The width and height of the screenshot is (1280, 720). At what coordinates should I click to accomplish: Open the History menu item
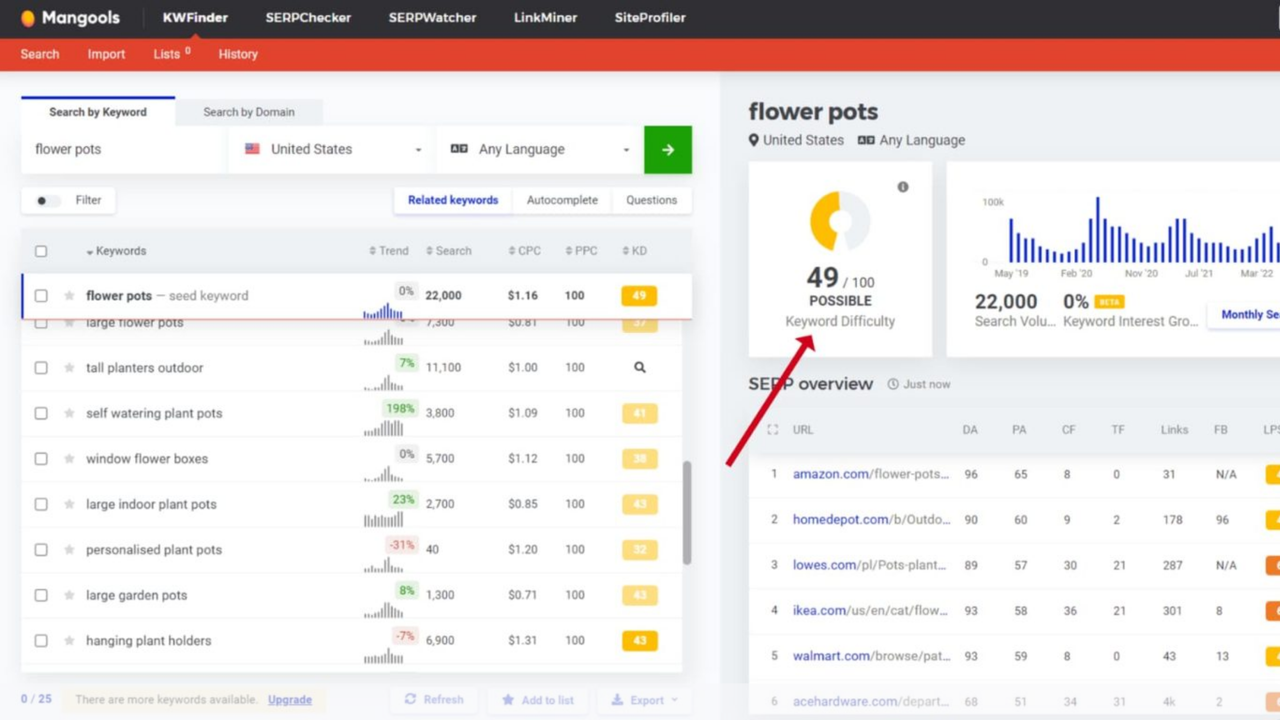(x=238, y=54)
